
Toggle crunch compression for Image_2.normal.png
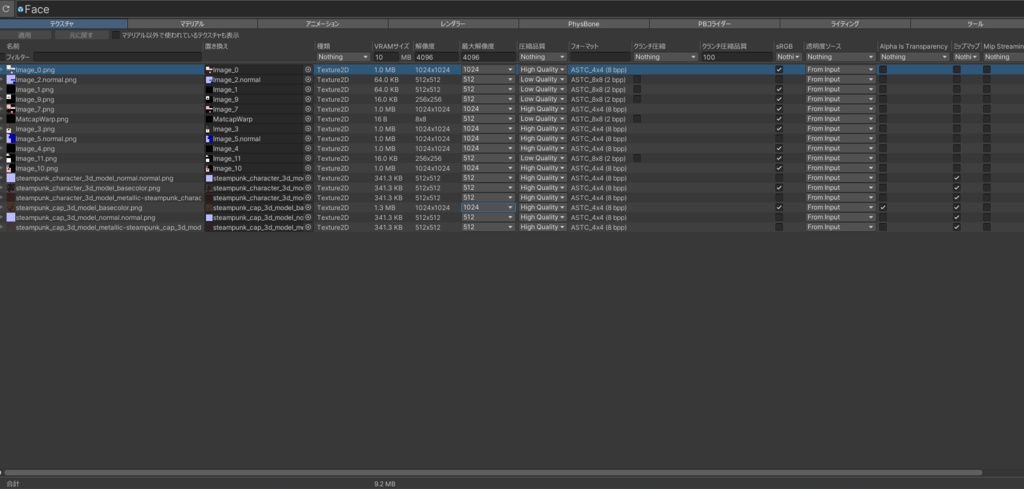(x=637, y=80)
